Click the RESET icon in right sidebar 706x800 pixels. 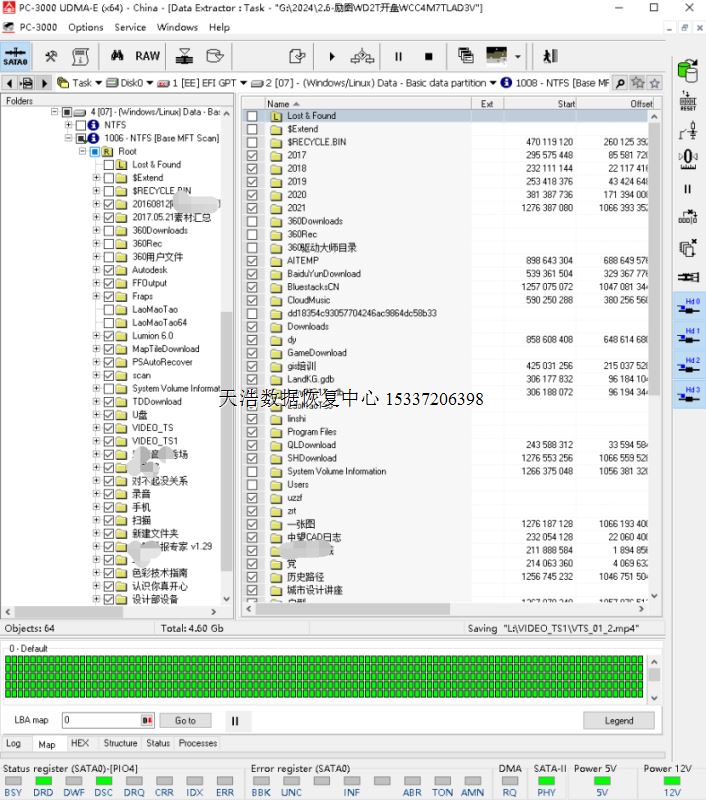(x=688, y=100)
